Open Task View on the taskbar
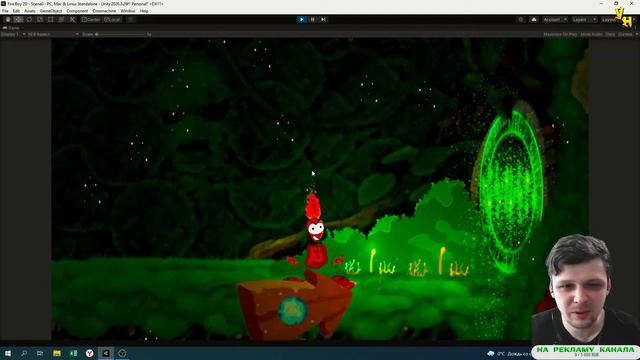The width and height of the screenshot is (640, 360). point(40,353)
